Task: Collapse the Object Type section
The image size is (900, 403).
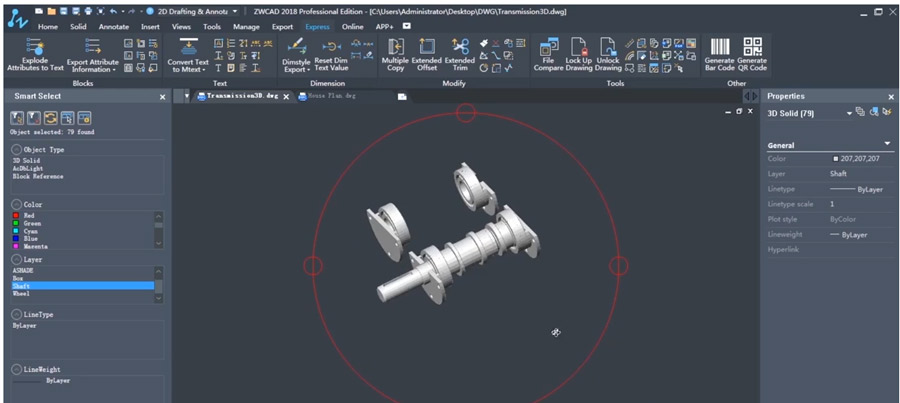Action: [16, 149]
